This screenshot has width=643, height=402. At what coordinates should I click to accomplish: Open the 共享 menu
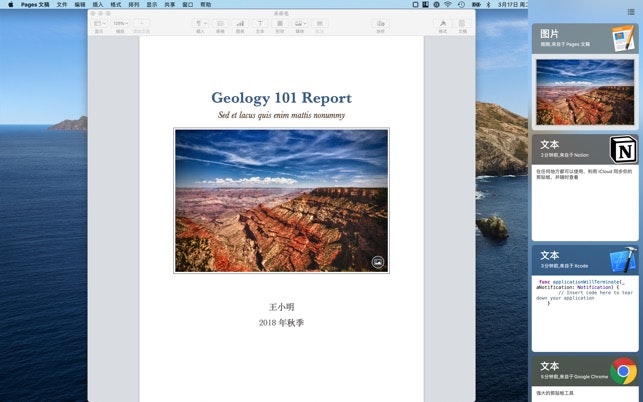(169, 5)
